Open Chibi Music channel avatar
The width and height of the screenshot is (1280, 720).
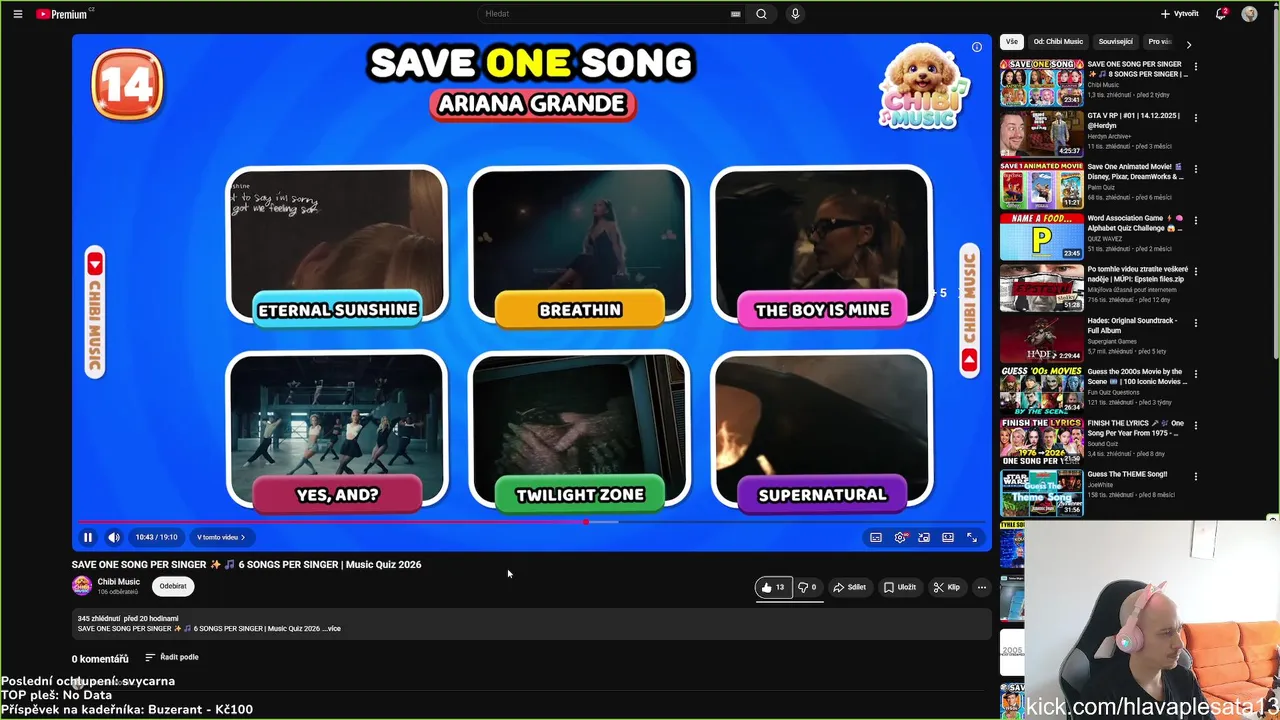pyautogui.click(x=82, y=586)
